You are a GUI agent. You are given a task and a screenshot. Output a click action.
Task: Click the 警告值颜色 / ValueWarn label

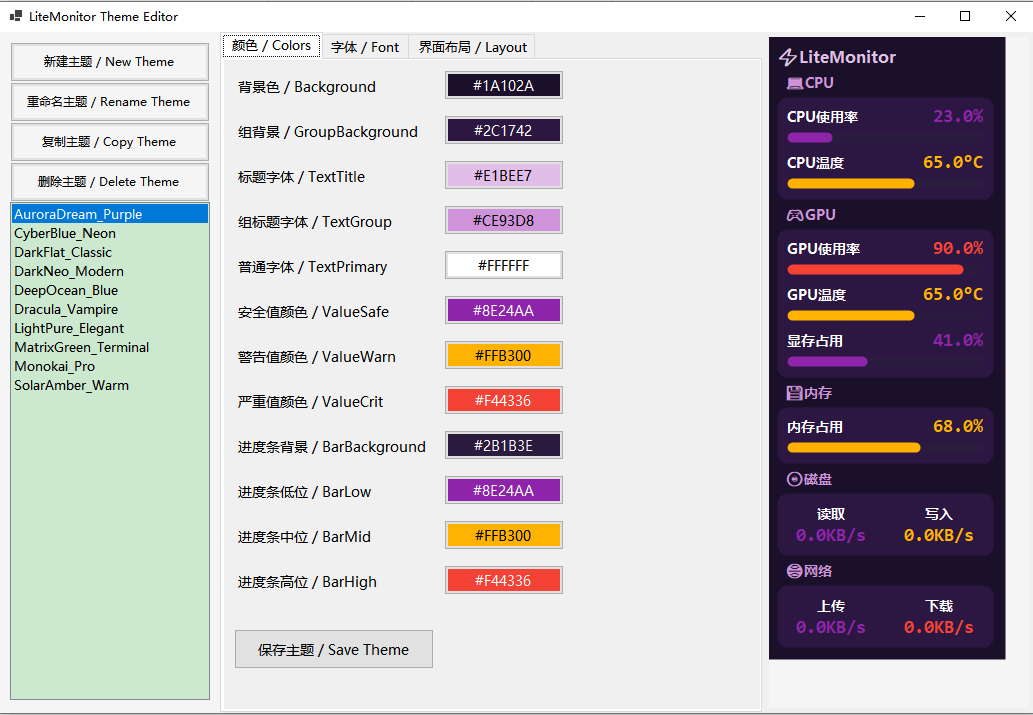(x=317, y=357)
